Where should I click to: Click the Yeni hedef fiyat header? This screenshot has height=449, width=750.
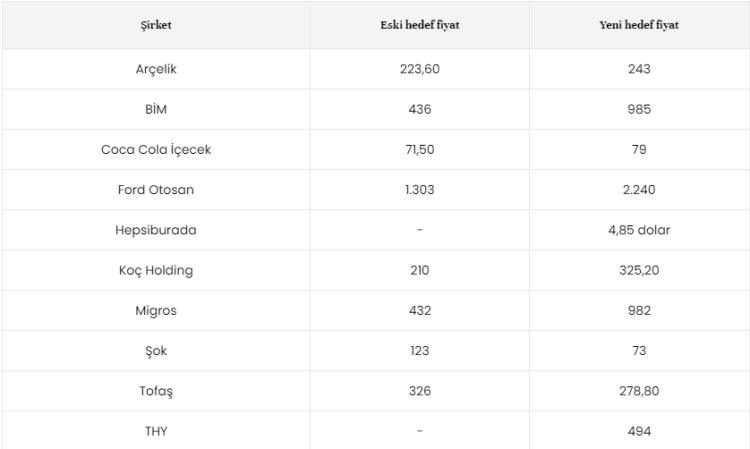(639, 25)
